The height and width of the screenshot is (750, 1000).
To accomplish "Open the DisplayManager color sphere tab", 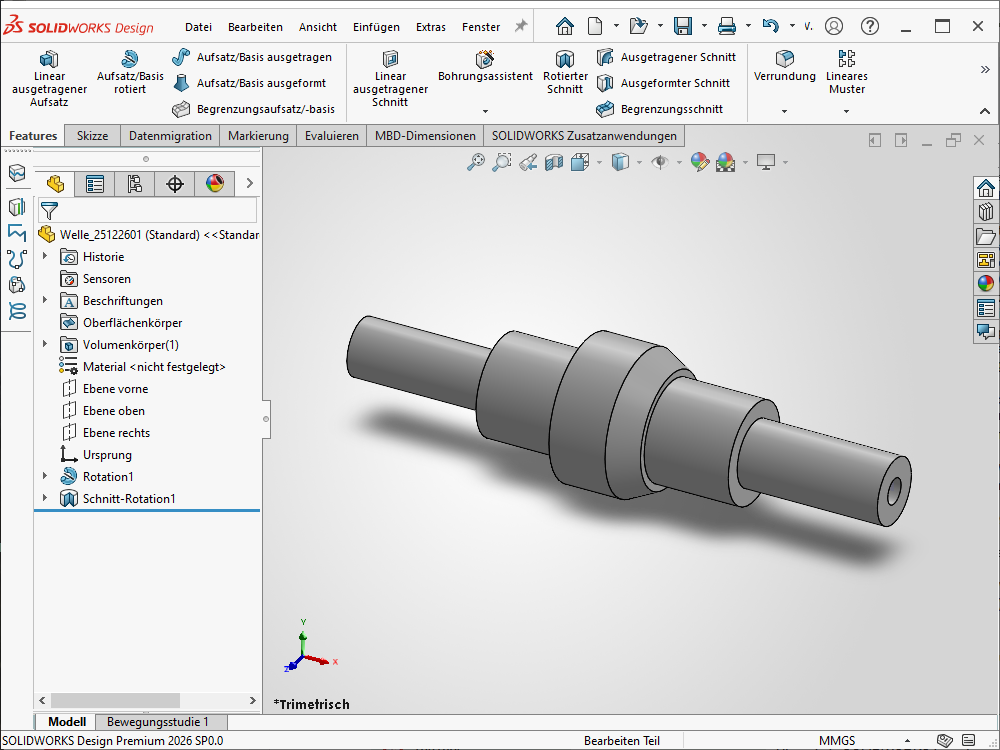I will (x=215, y=184).
